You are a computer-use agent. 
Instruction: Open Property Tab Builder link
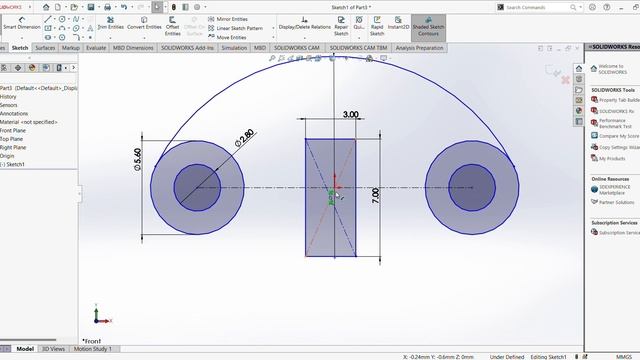pyautogui.click(x=619, y=100)
